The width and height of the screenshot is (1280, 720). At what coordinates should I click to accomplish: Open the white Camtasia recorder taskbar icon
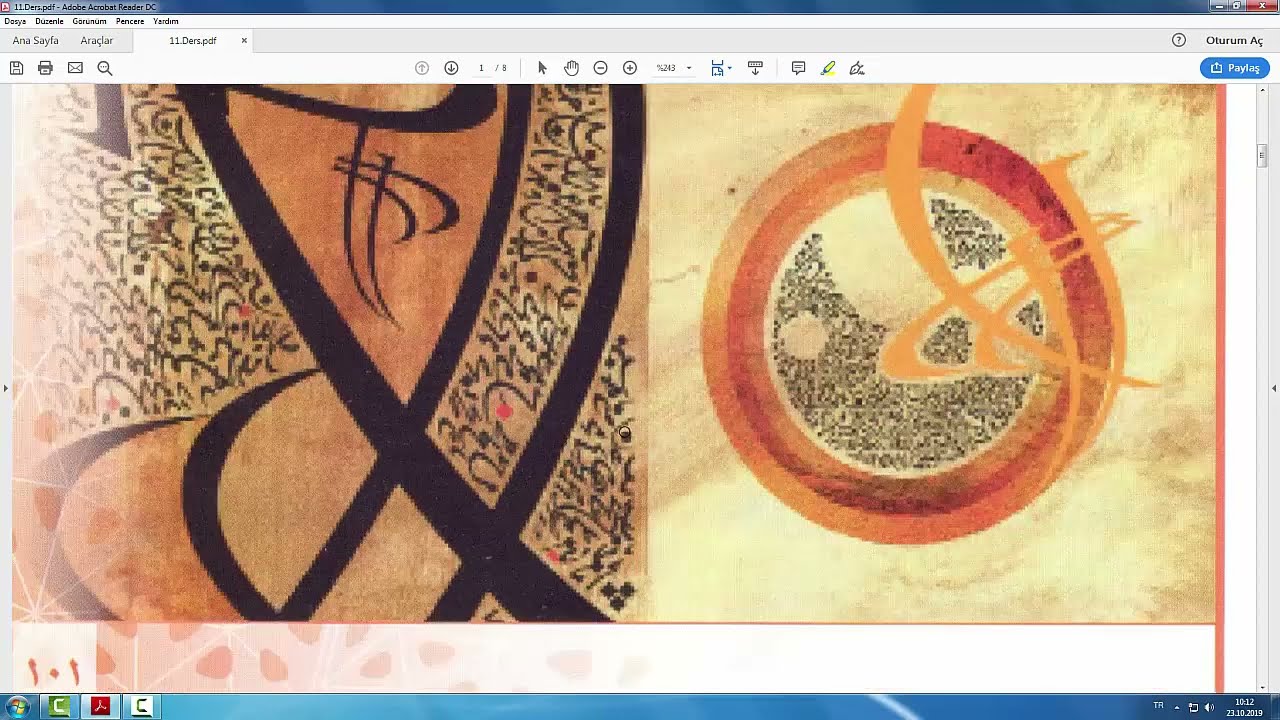142,707
